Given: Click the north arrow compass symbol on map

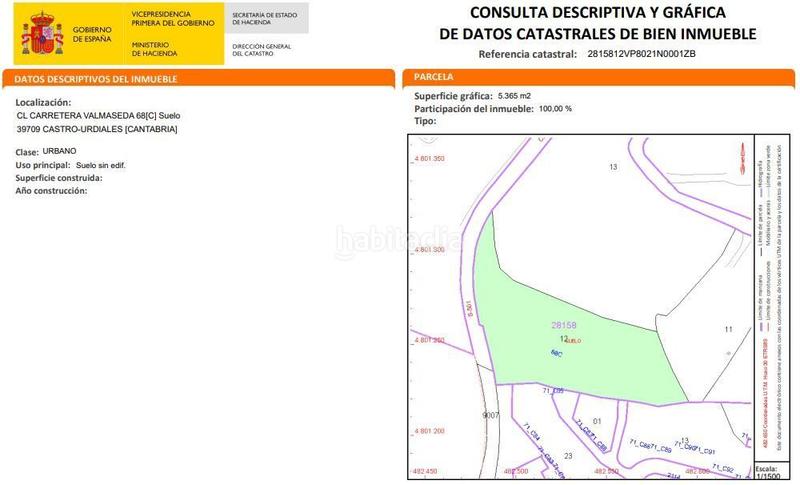Looking at the screenshot, I should [740, 156].
